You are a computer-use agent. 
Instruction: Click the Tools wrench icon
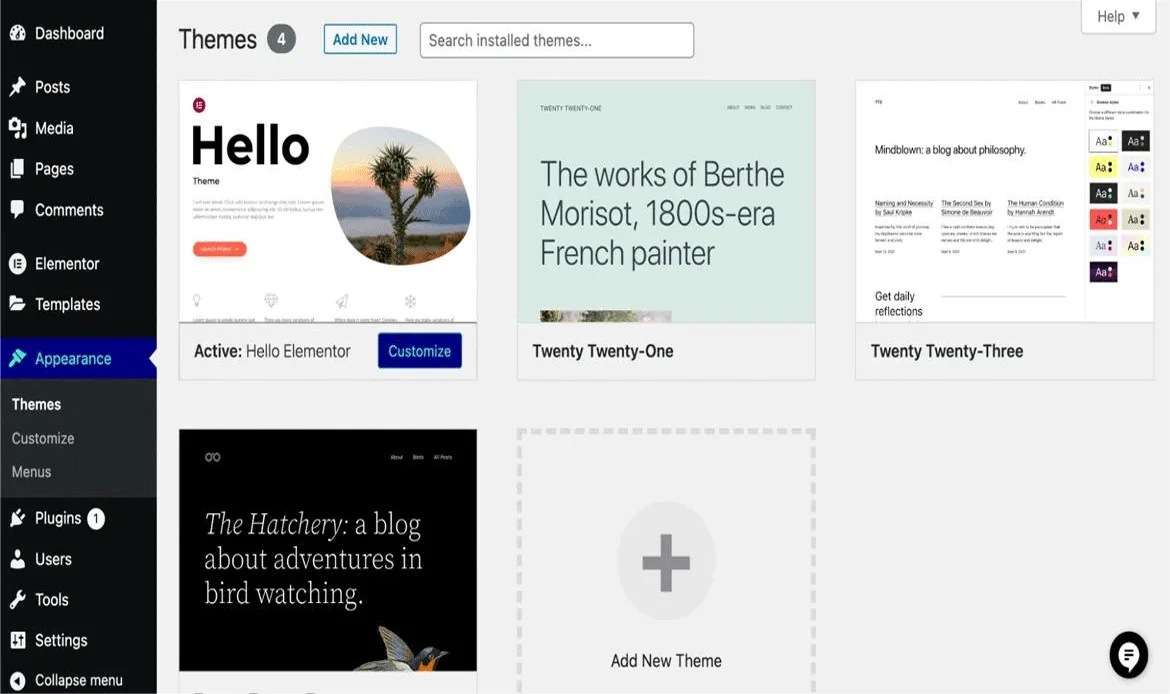tap(17, 599)
